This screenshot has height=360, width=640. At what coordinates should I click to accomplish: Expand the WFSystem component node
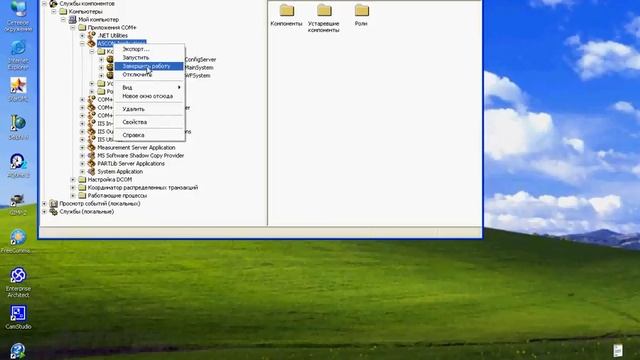(102, 76)
